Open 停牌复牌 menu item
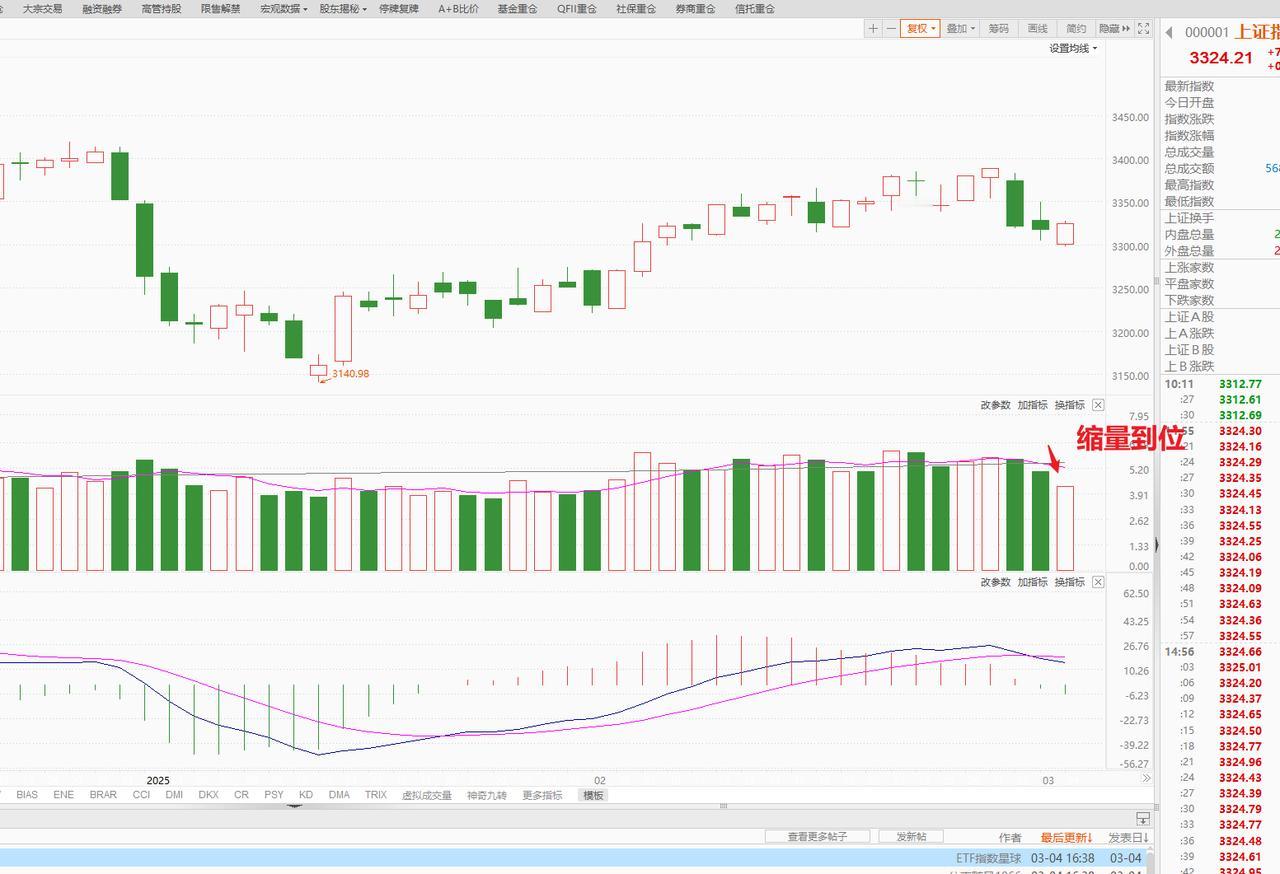Viewport: 1280px width, 874px height. click(x=399, y=8)
